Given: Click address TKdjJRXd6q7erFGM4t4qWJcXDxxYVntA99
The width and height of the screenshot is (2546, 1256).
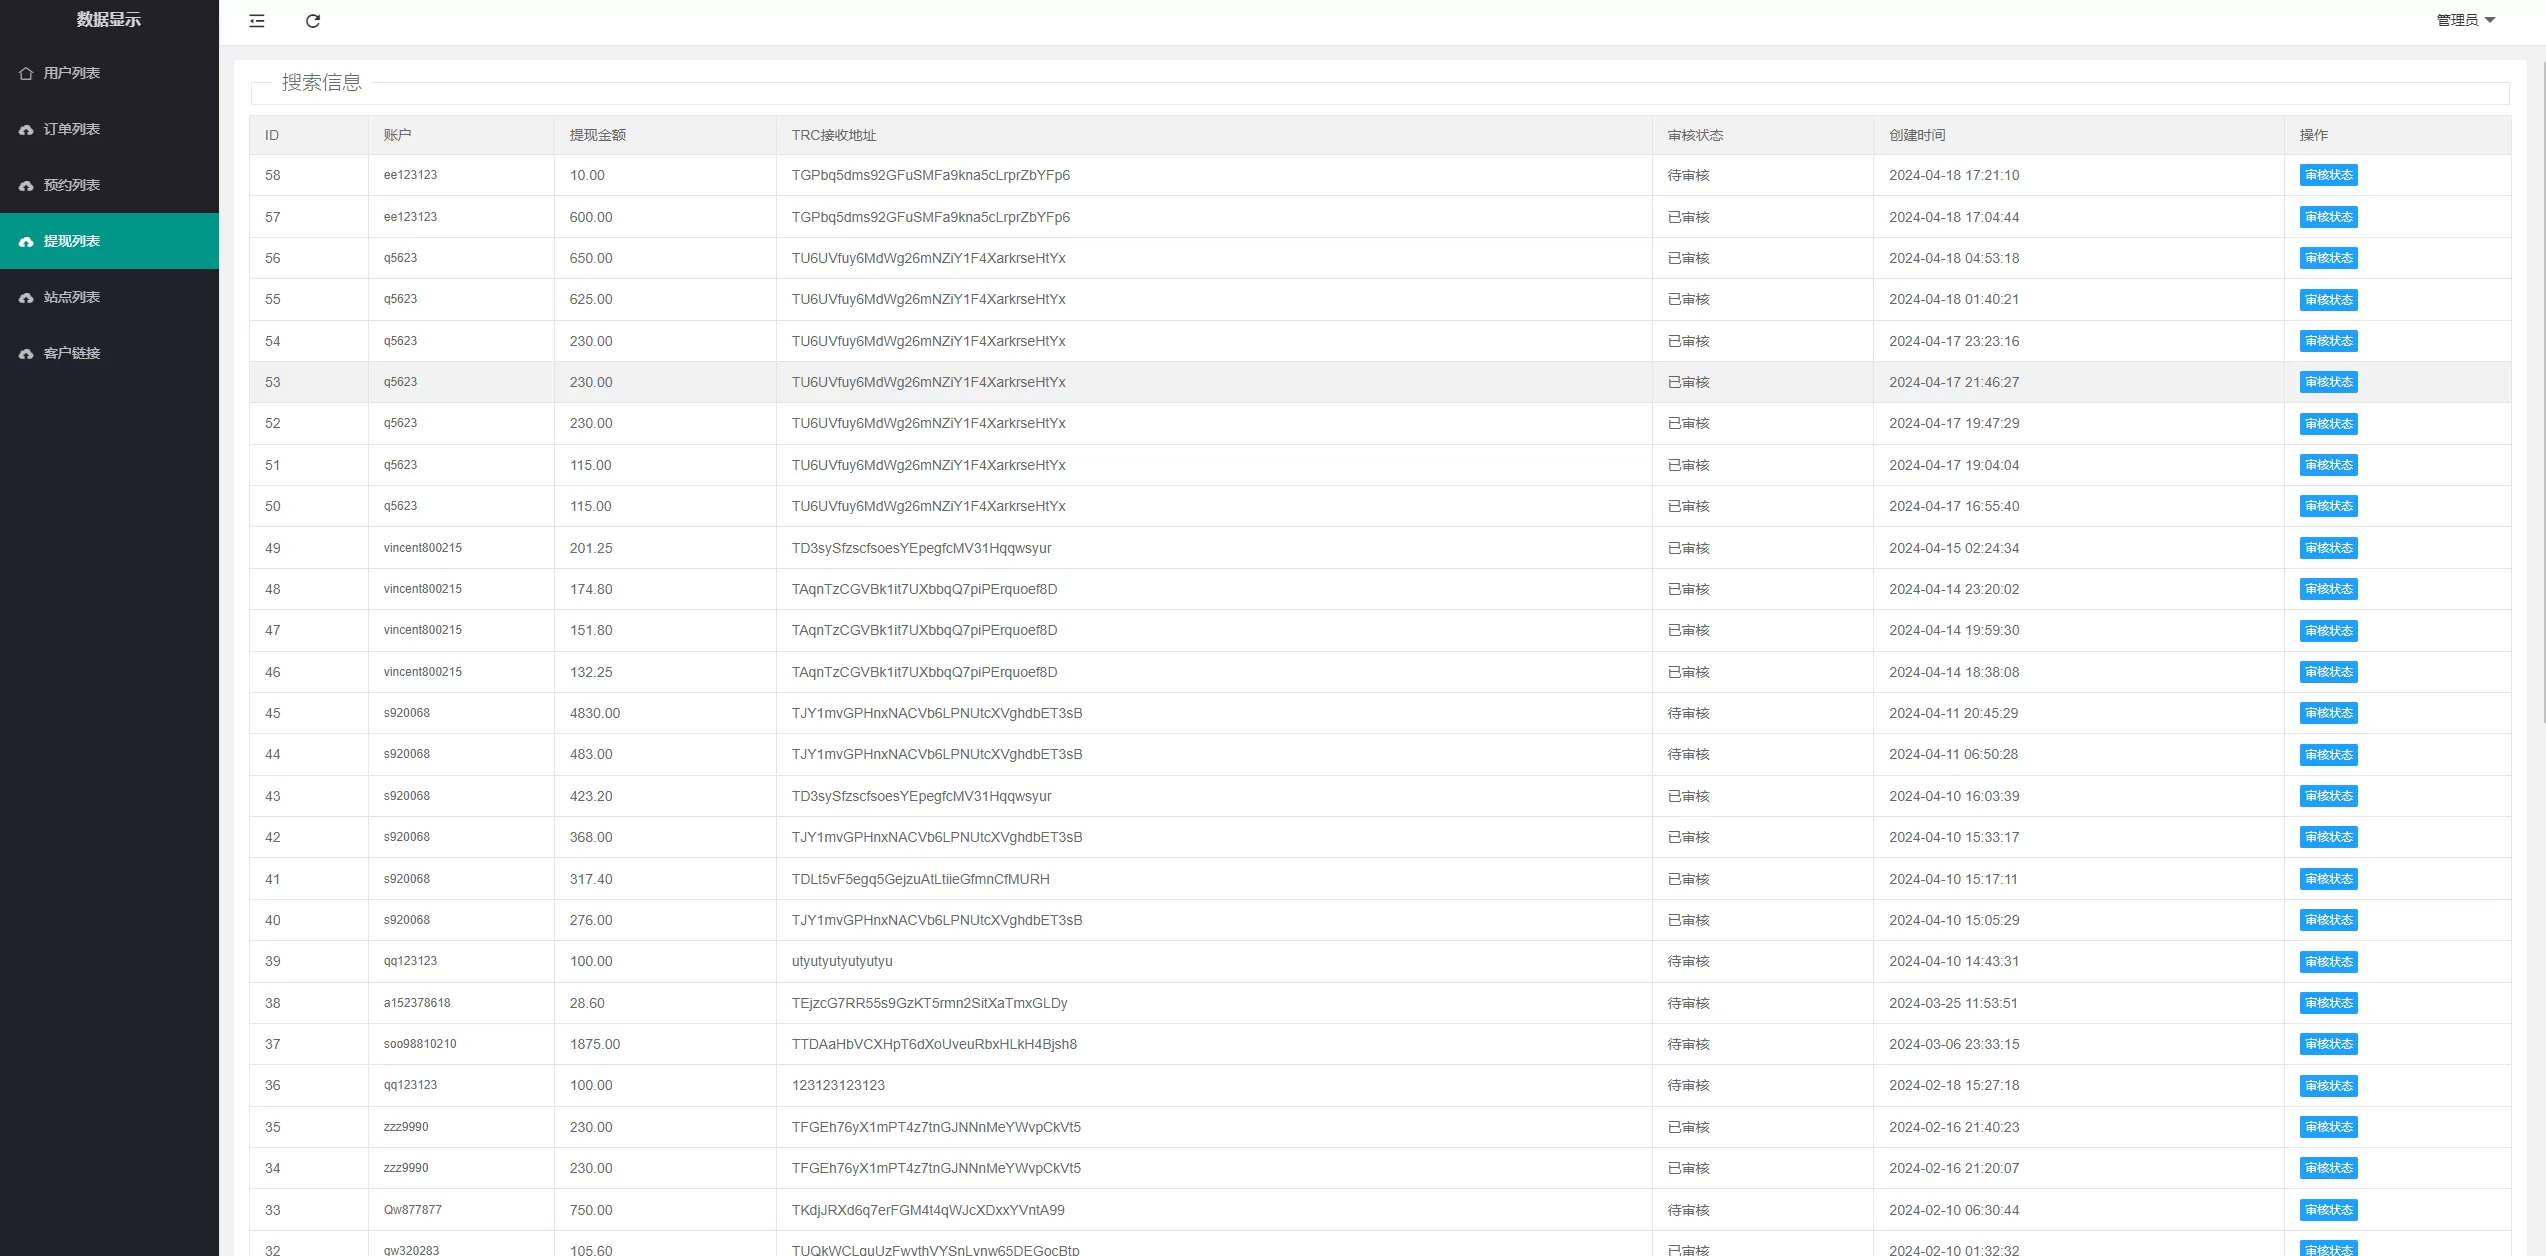Looking at the screenshot, I should tap(928, 1210).
